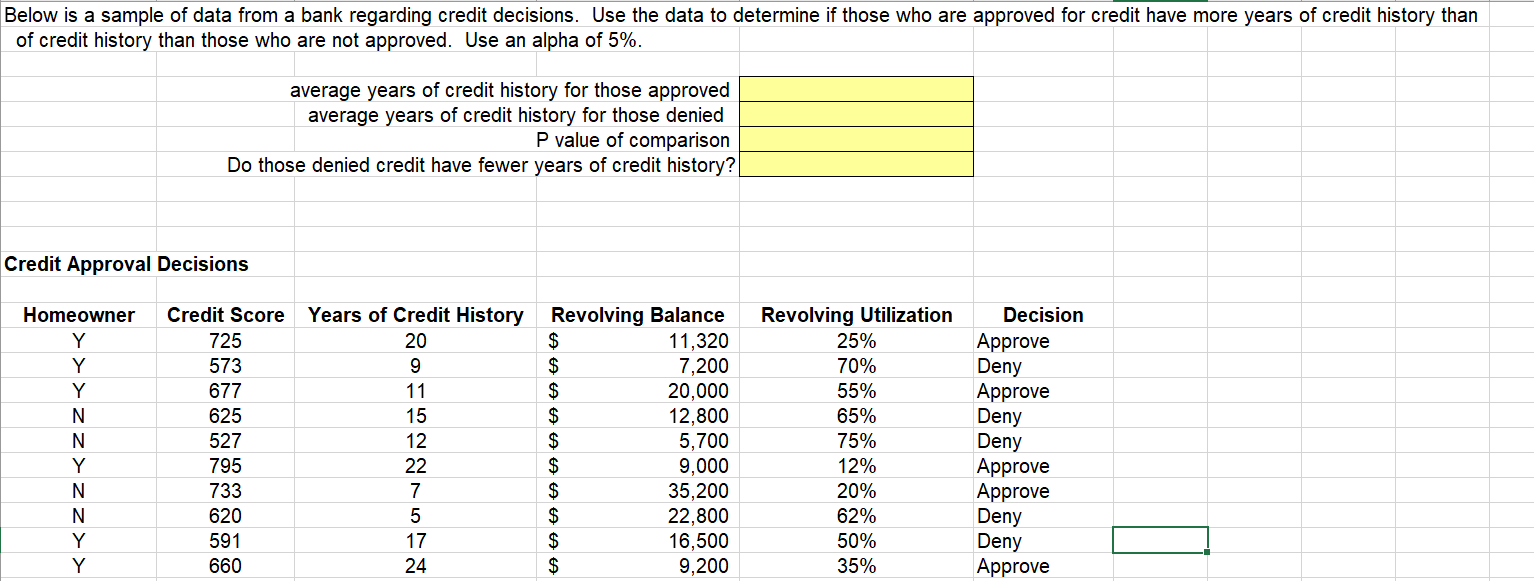Image resolution: width=1534 pixels, height=581 pixels.
Task: Select the Approve decision in the 733 row
Action: [x=1043, y=491]
